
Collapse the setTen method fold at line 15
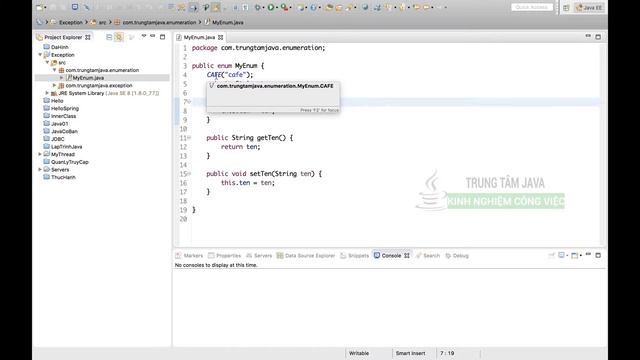point(189,173)
